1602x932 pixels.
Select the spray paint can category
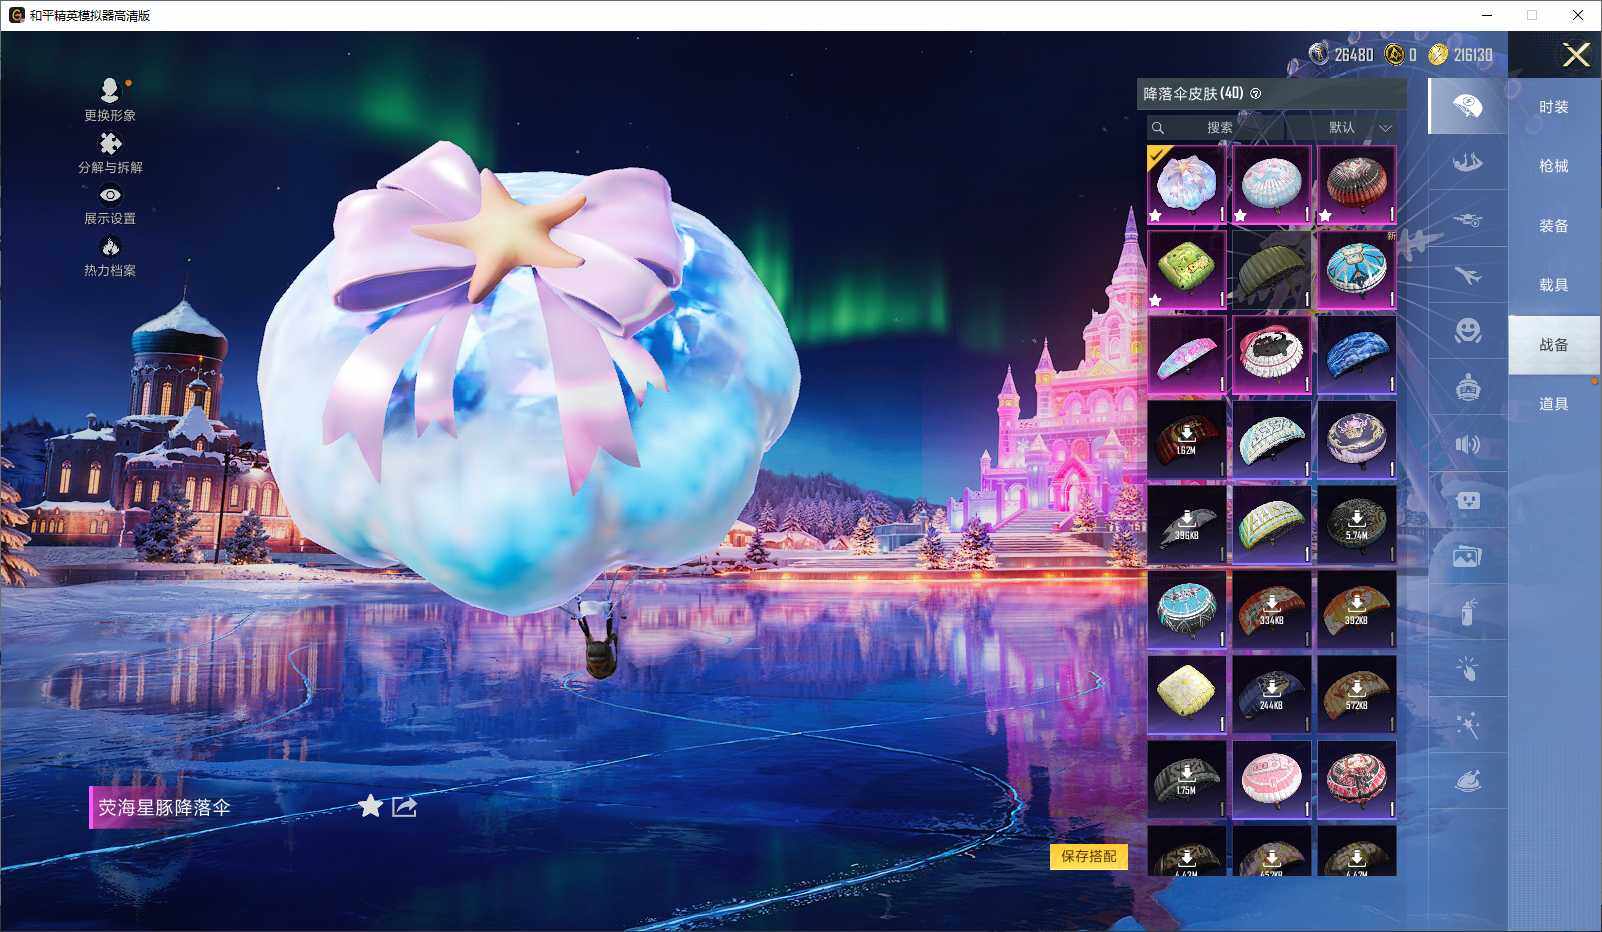[1467, 612]
